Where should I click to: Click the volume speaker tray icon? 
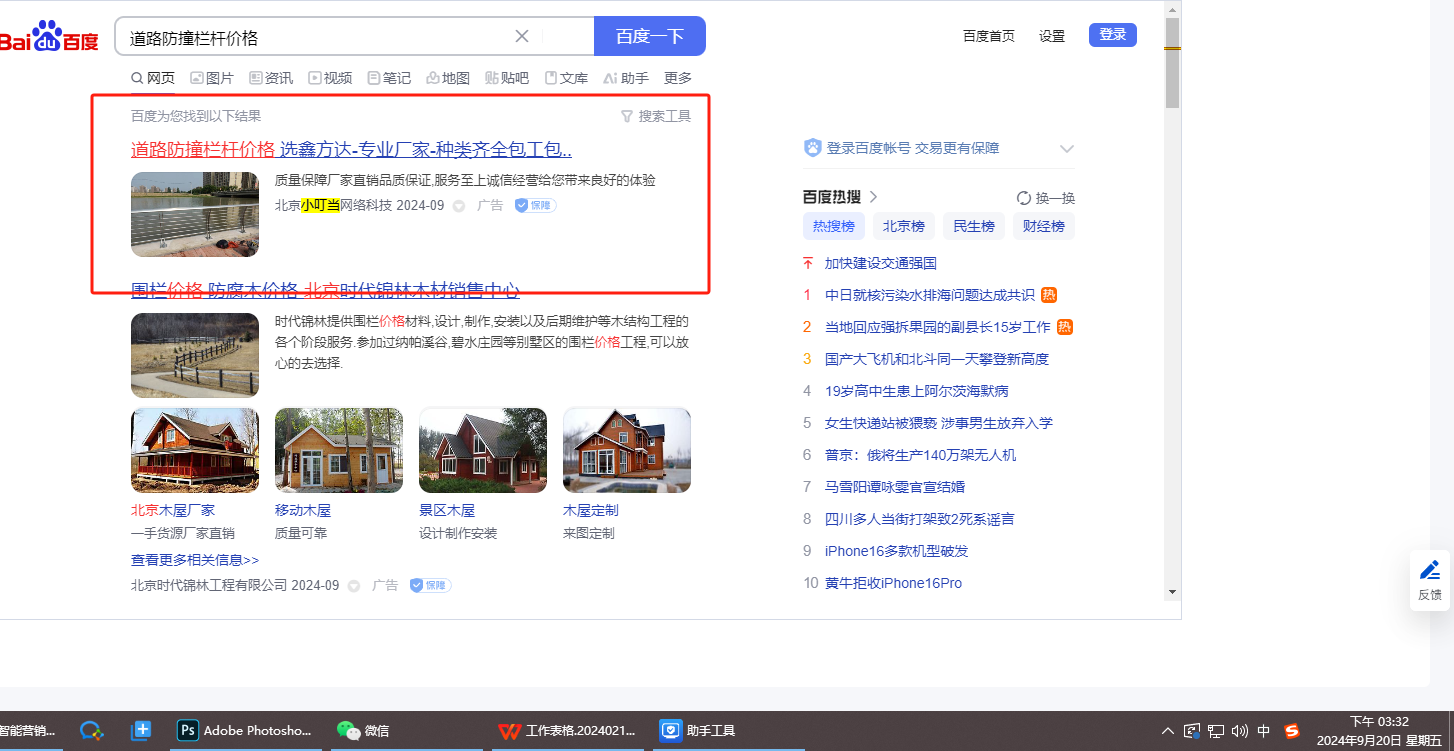point(1240,731)
